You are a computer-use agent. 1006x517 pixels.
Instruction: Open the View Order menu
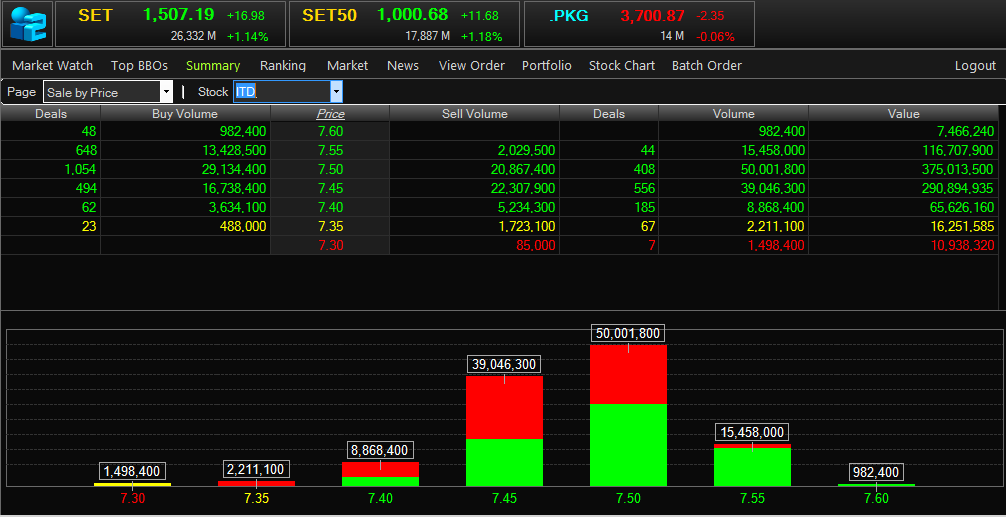tap(472, 65)
